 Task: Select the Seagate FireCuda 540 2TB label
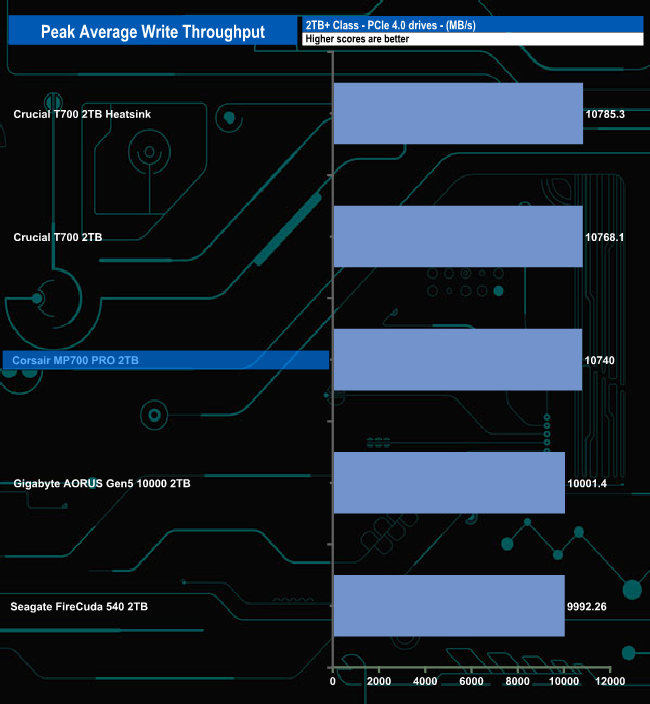point(79,607)
